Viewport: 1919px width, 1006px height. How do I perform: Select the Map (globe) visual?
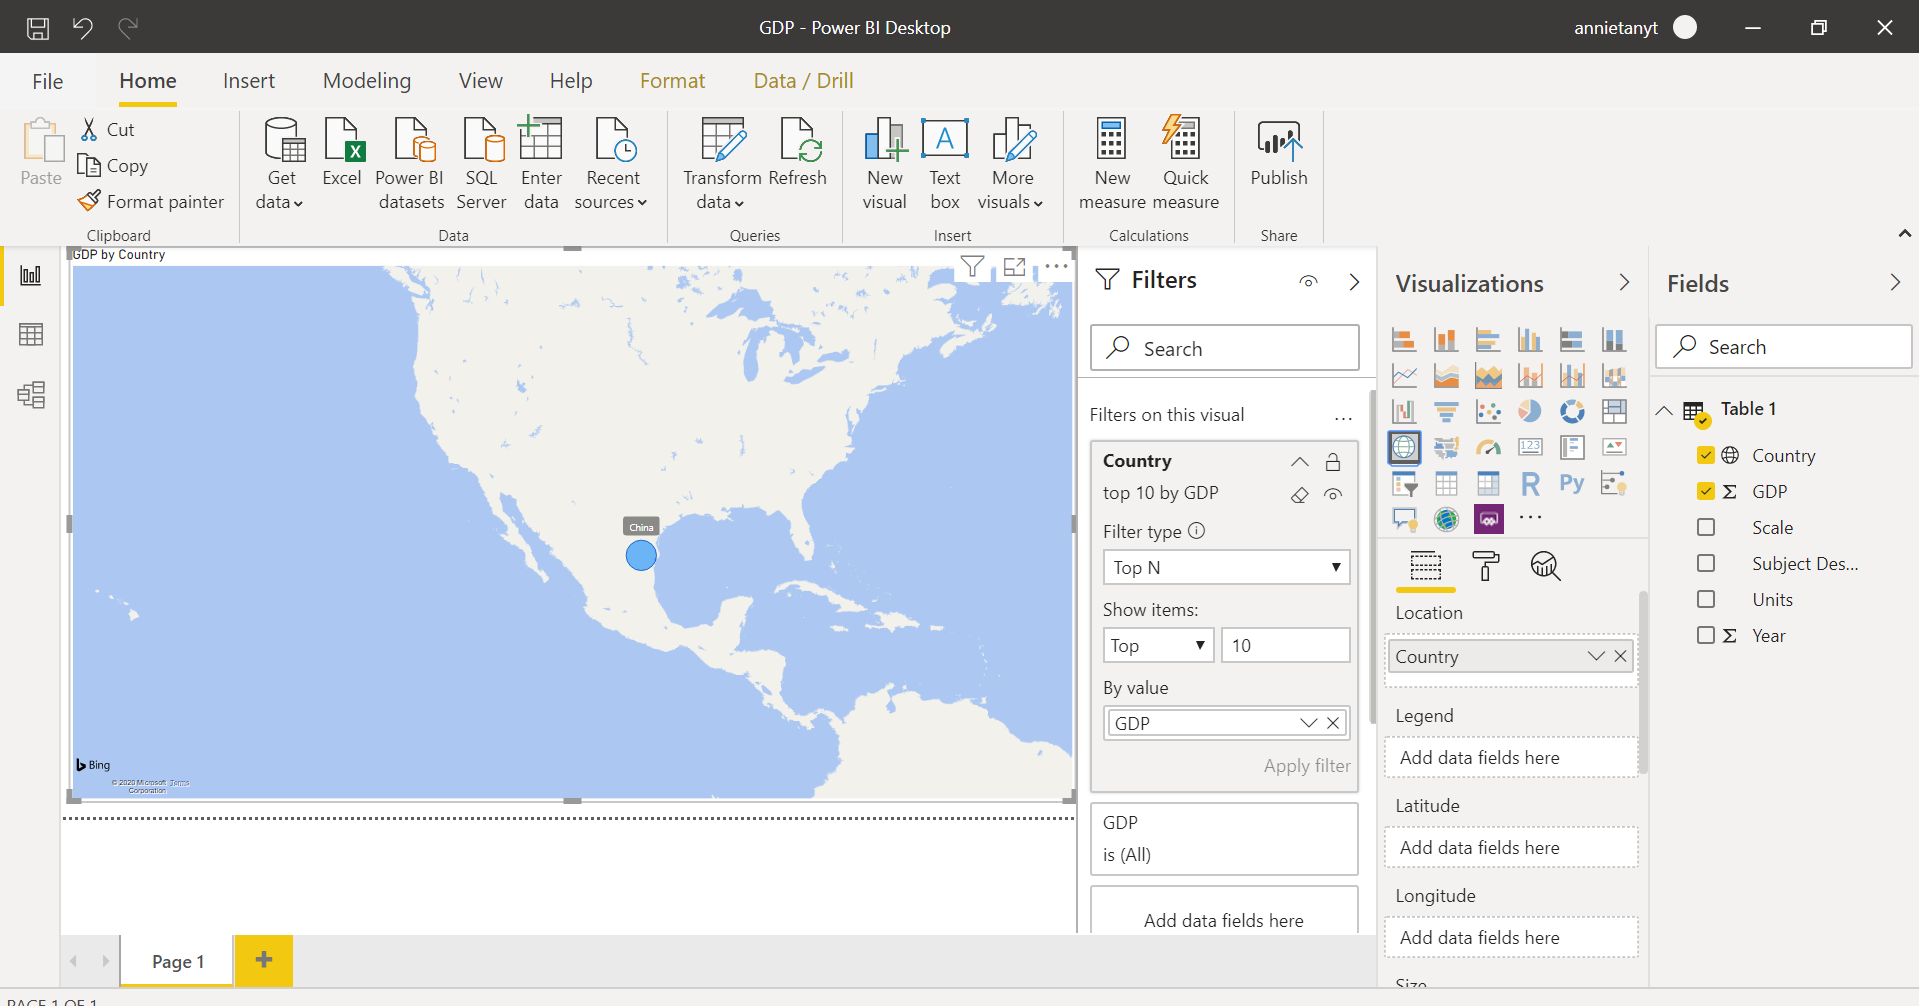(1404, 447)
